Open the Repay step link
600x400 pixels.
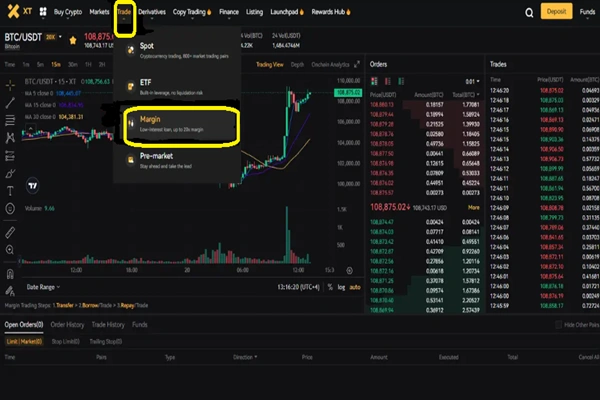click(127, 305)
